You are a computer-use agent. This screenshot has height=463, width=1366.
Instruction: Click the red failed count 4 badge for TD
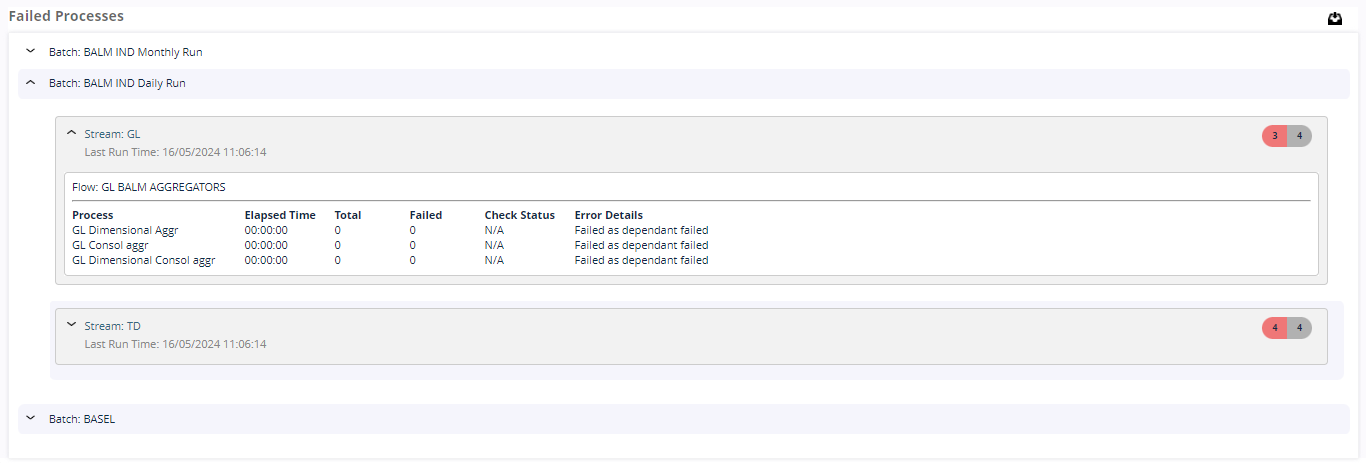(1274, 328)
